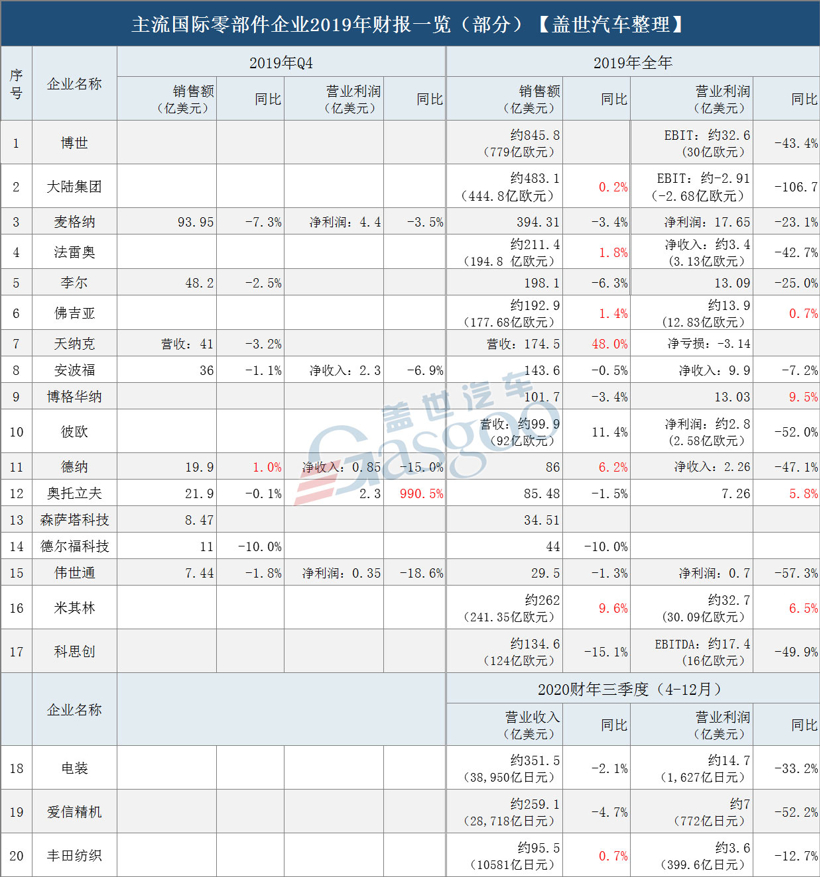
Task: Click company name '安波福'
Action: point(74,370)
